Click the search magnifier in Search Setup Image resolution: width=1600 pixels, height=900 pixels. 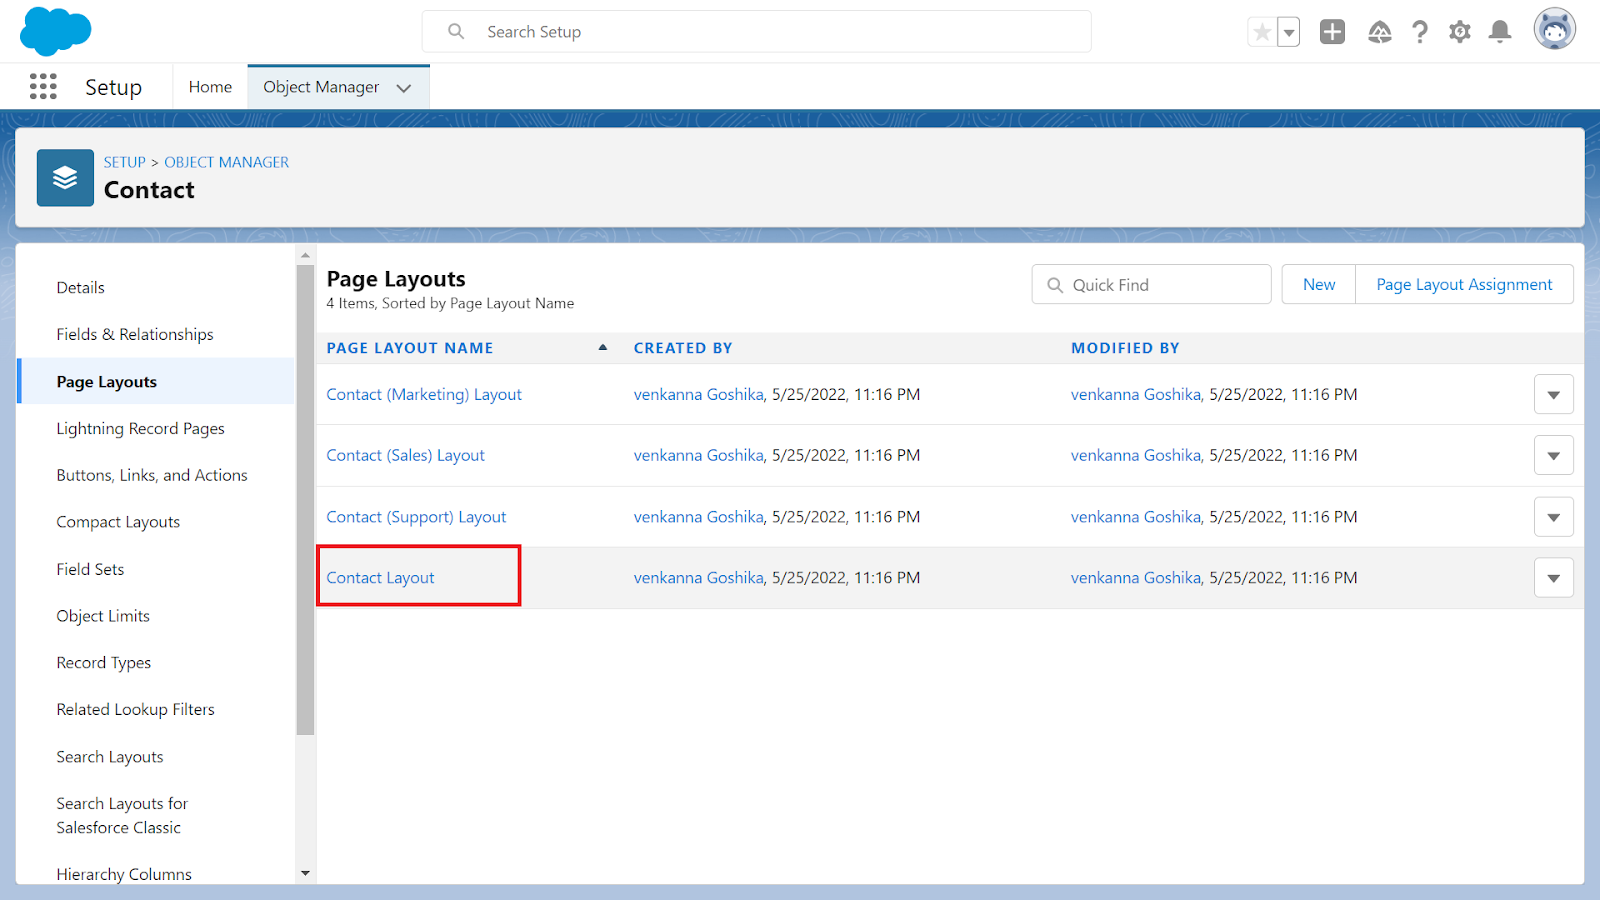click(456, 32)
